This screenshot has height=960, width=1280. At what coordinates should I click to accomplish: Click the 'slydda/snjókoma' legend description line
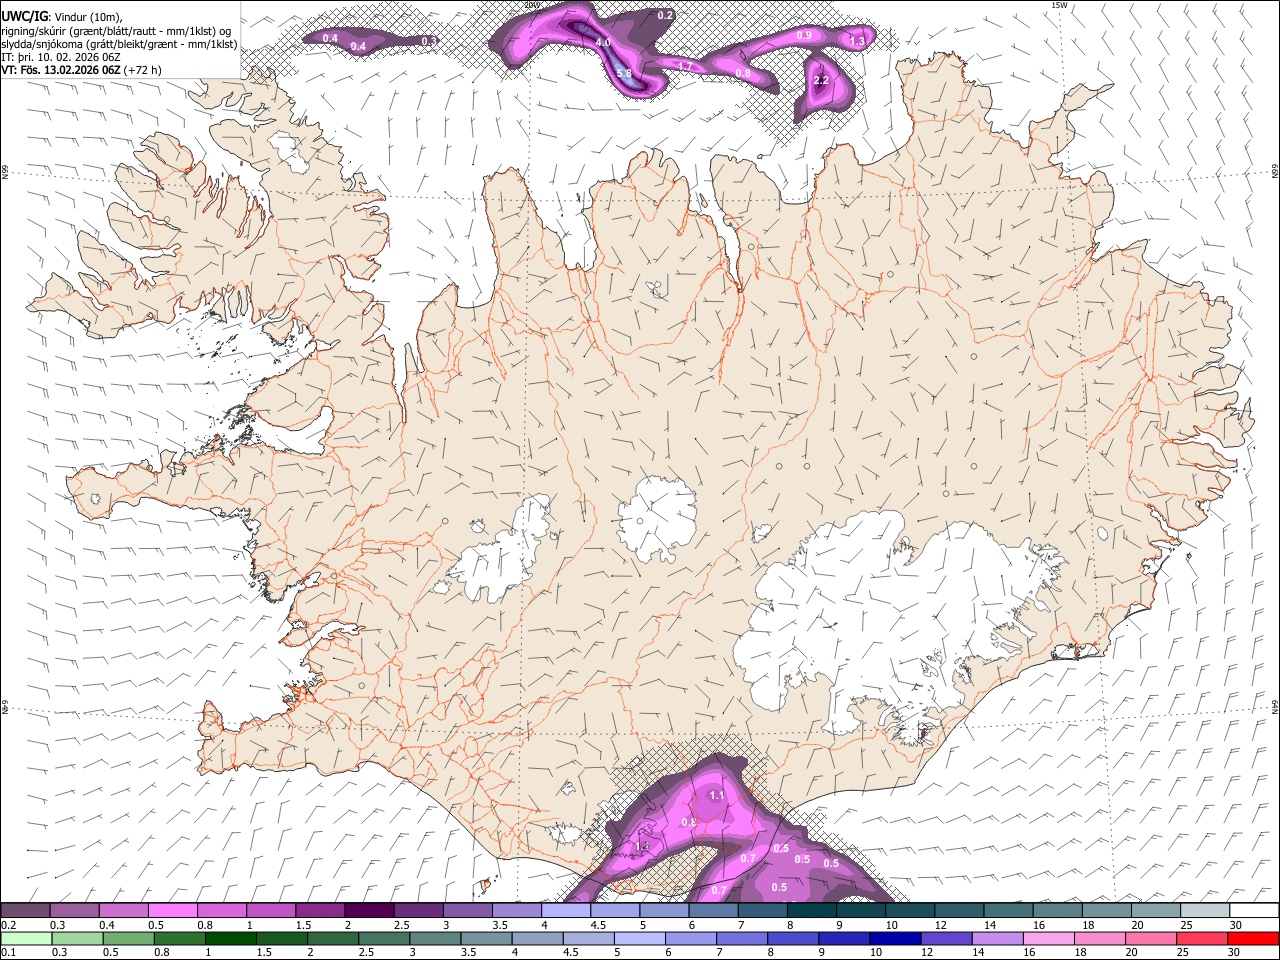119,44
